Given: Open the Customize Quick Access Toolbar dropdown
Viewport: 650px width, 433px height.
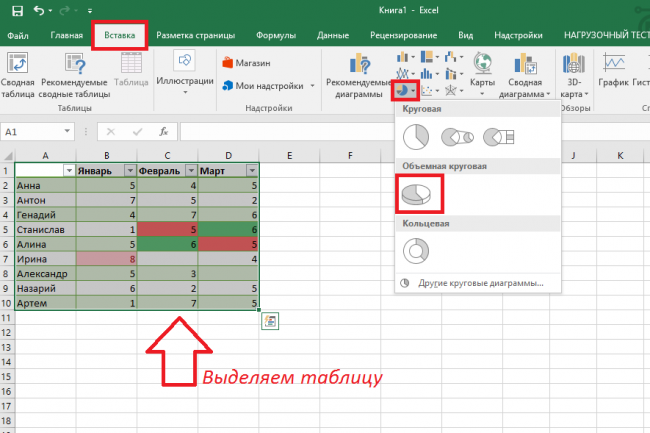Looking at the screenshot, I should 90,11.
